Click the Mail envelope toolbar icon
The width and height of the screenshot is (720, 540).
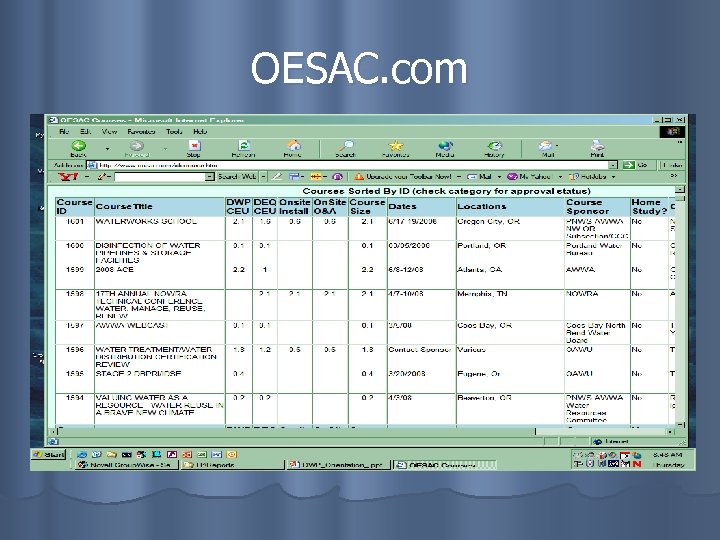(545, 146)
